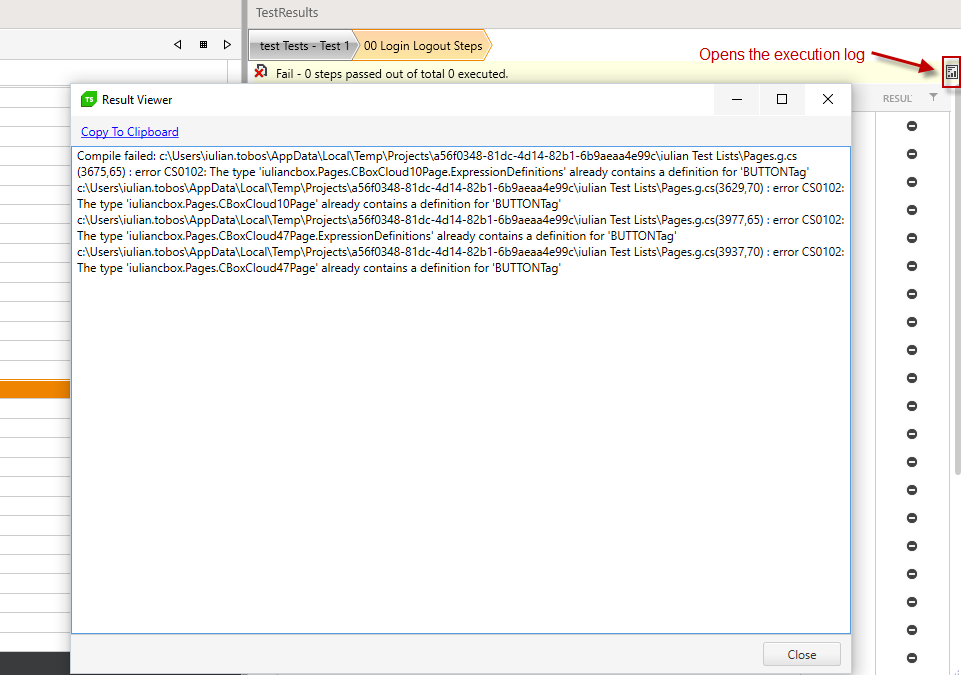Click the left arrow navigation icon

coord(178,44)
